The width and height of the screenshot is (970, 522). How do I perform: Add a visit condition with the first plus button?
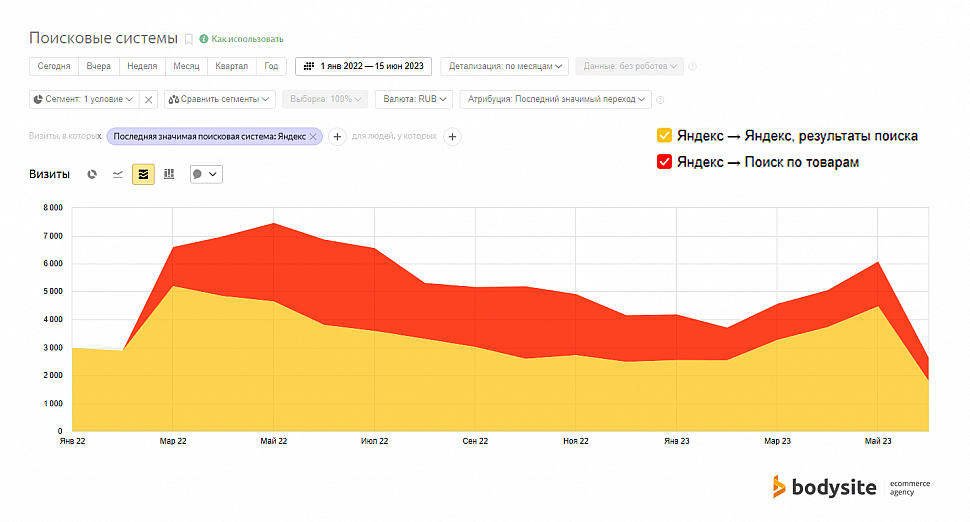[337, 137]
